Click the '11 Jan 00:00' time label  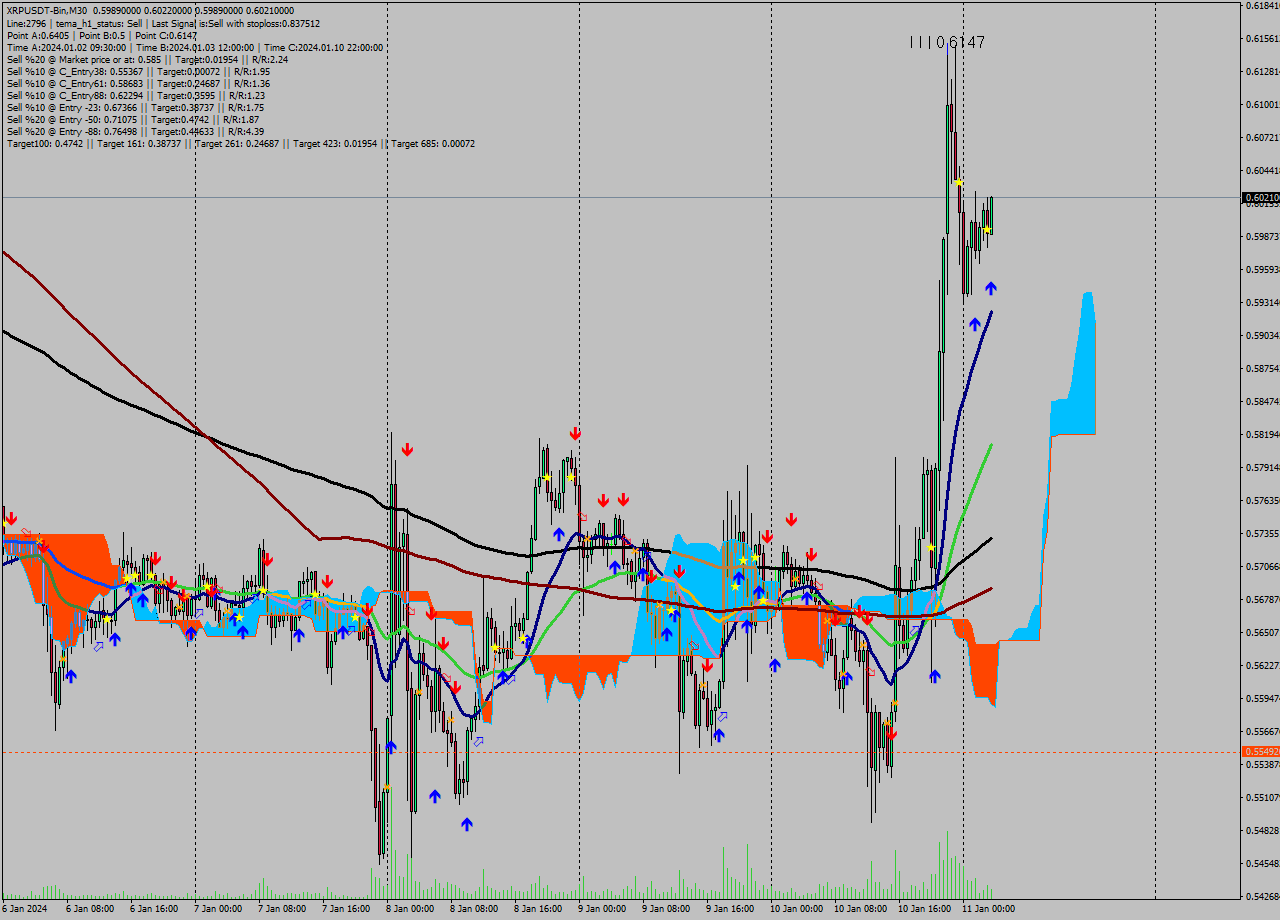988,909
